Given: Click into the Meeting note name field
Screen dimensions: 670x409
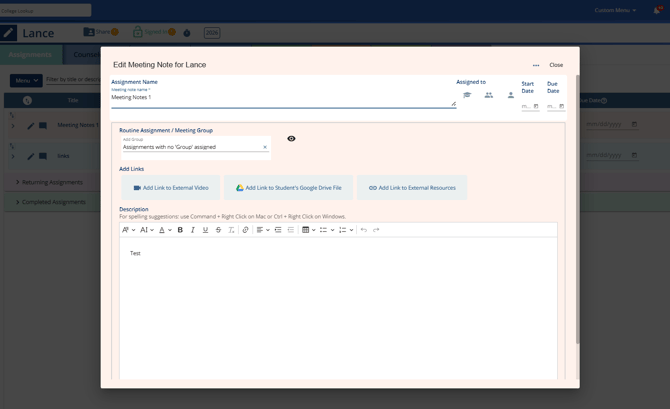Looking at the screenshot, I should coord(281,97).
